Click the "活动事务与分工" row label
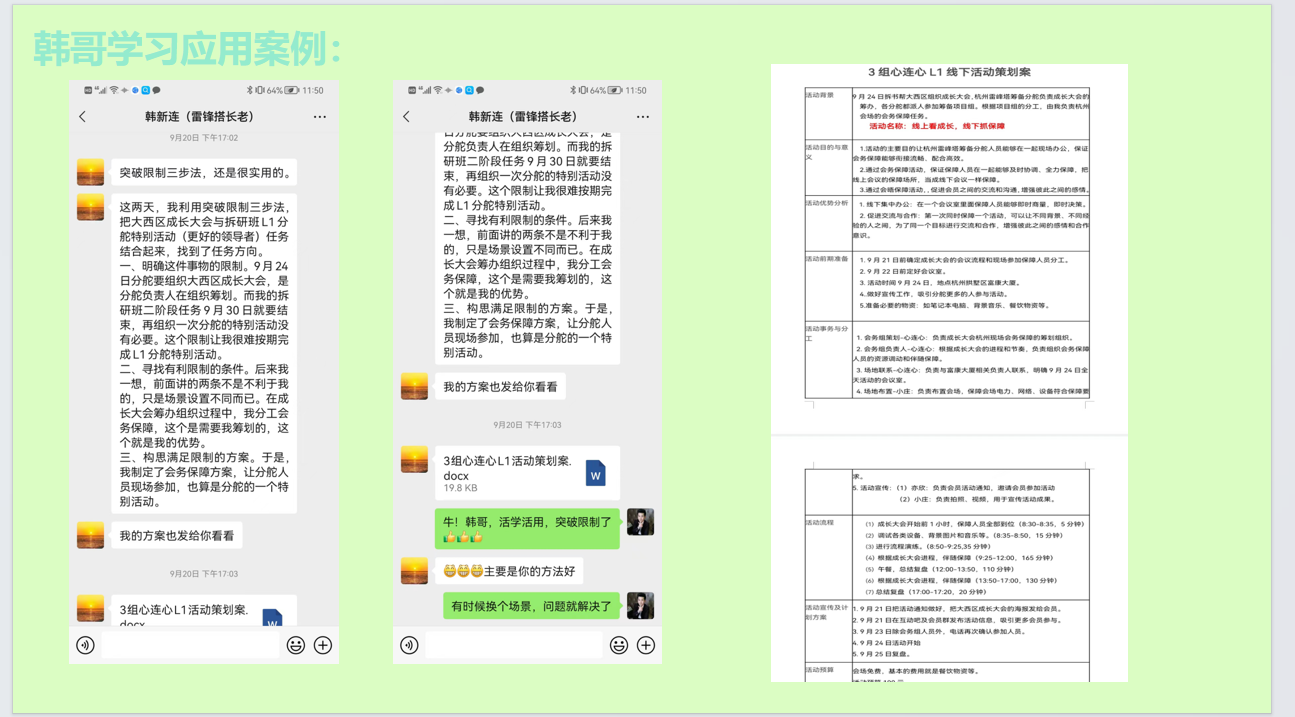The image size is (1295, 717). coord(827,333)
